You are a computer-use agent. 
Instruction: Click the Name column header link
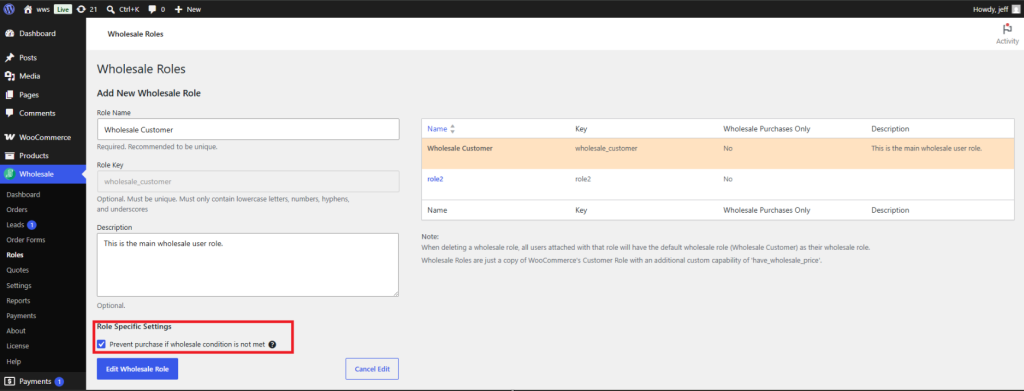click(437, 129)
